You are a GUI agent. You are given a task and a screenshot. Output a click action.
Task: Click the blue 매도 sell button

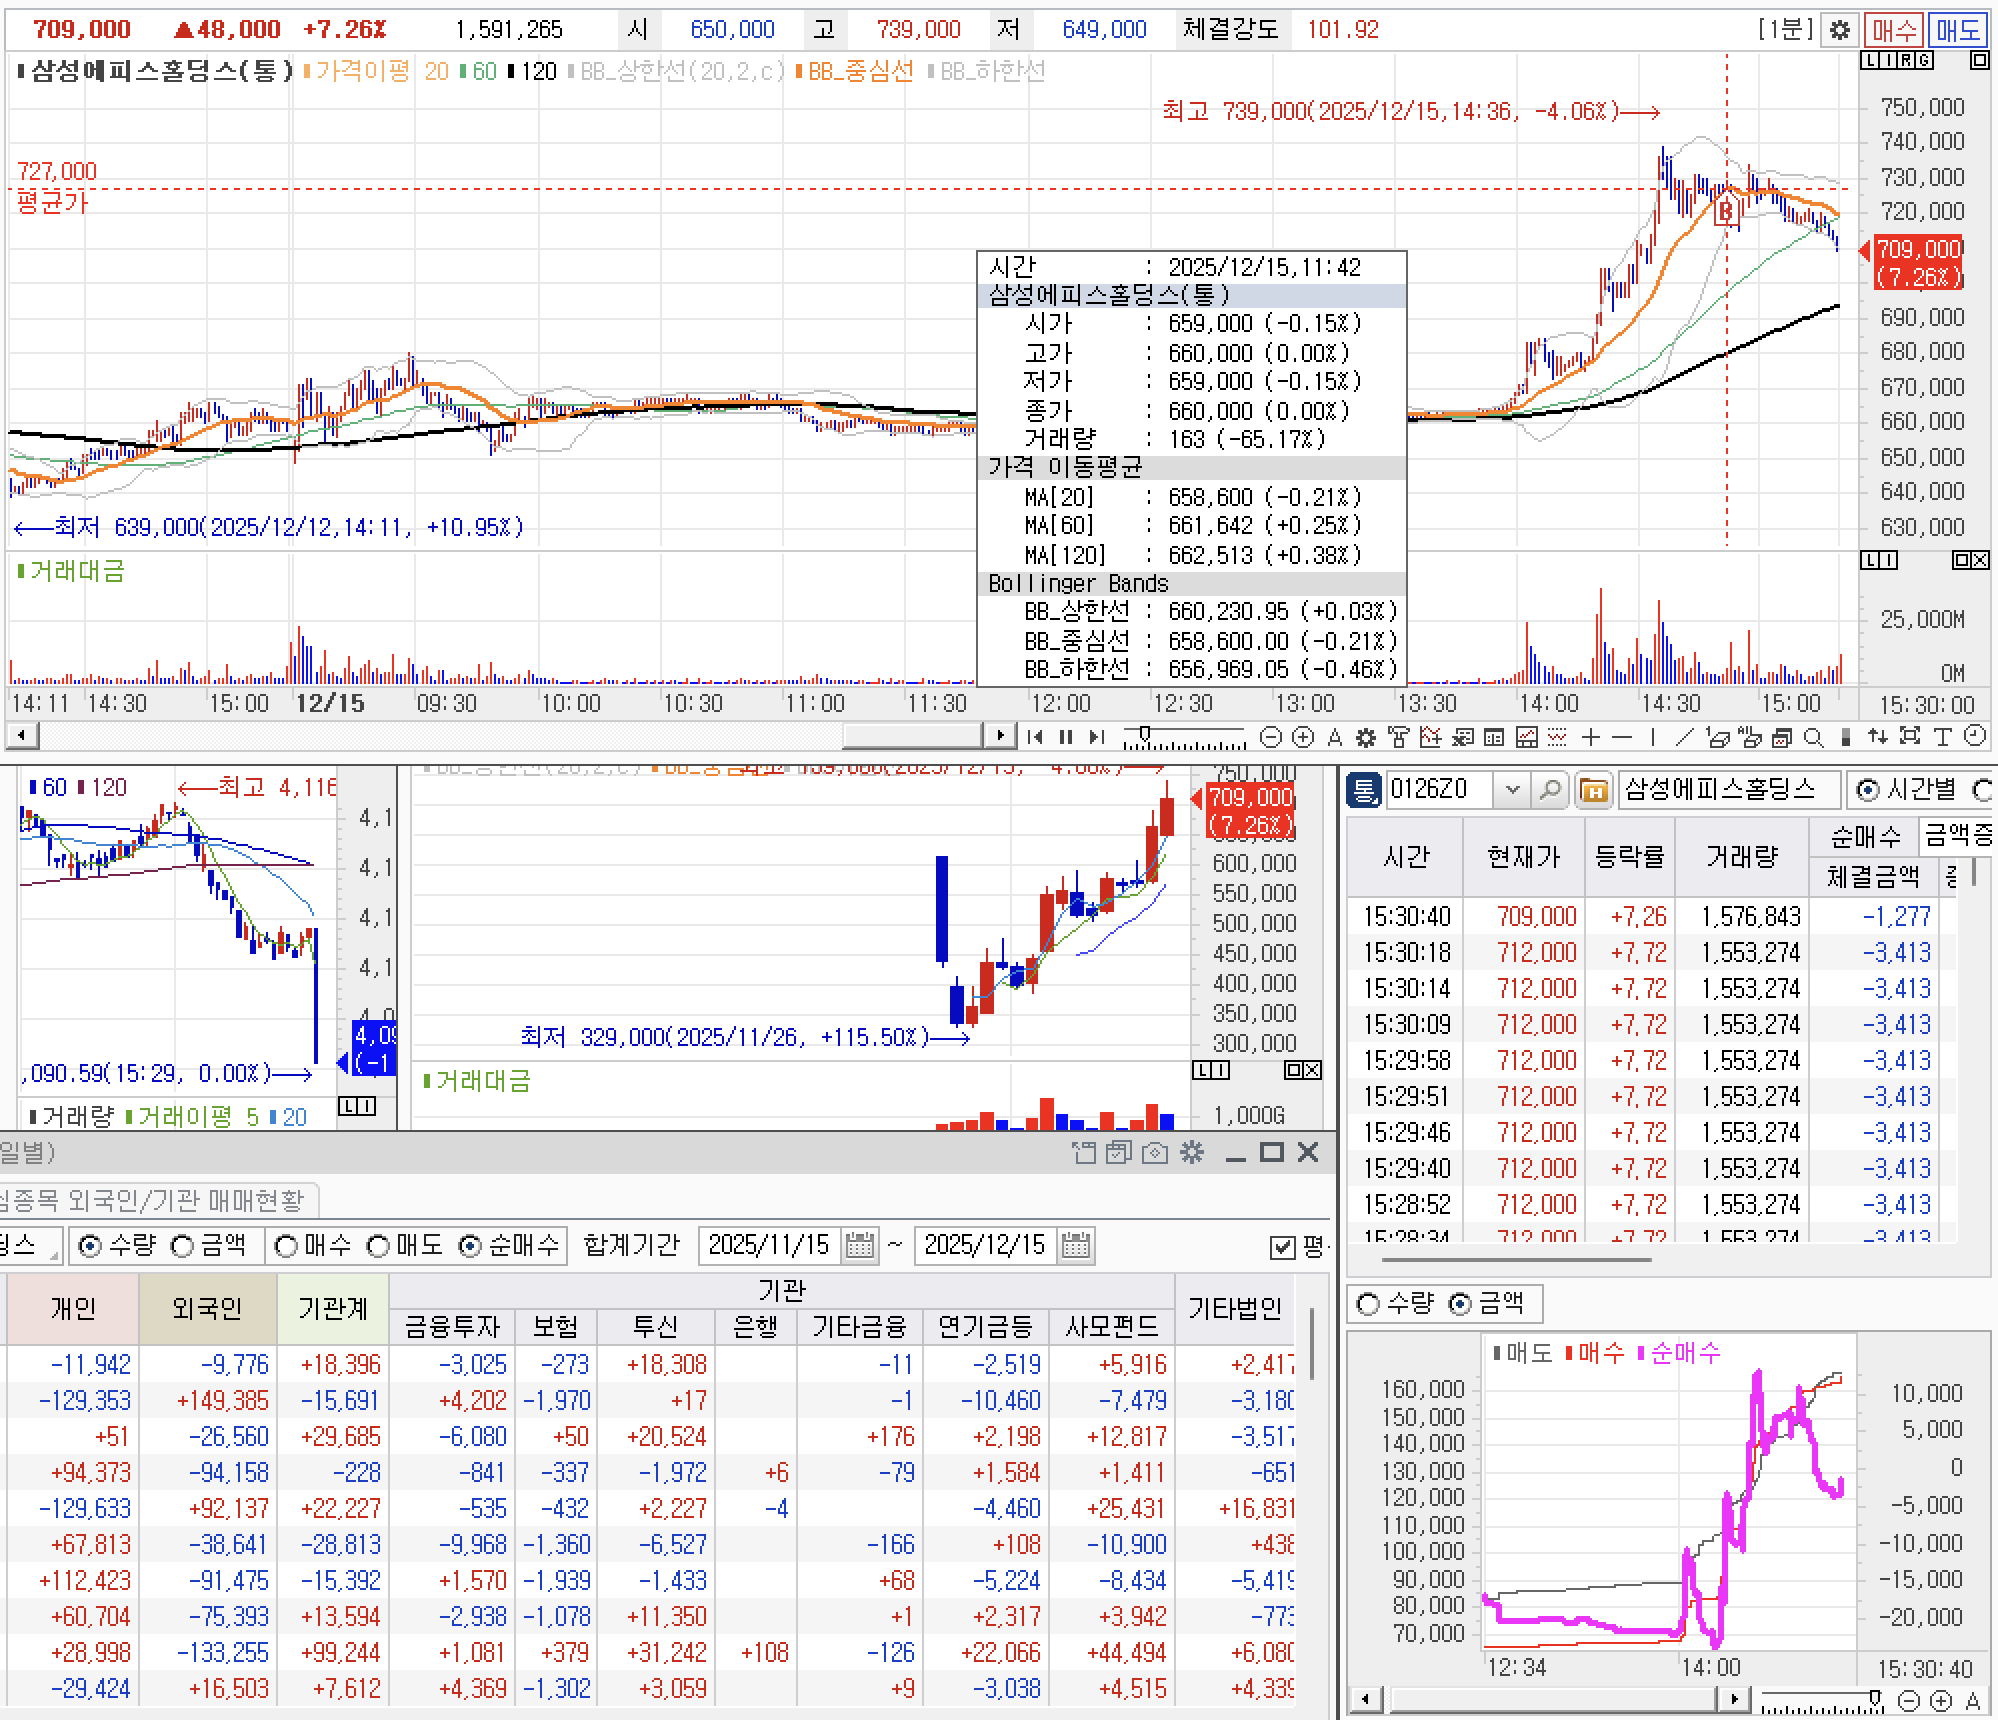pos(1958,30)
